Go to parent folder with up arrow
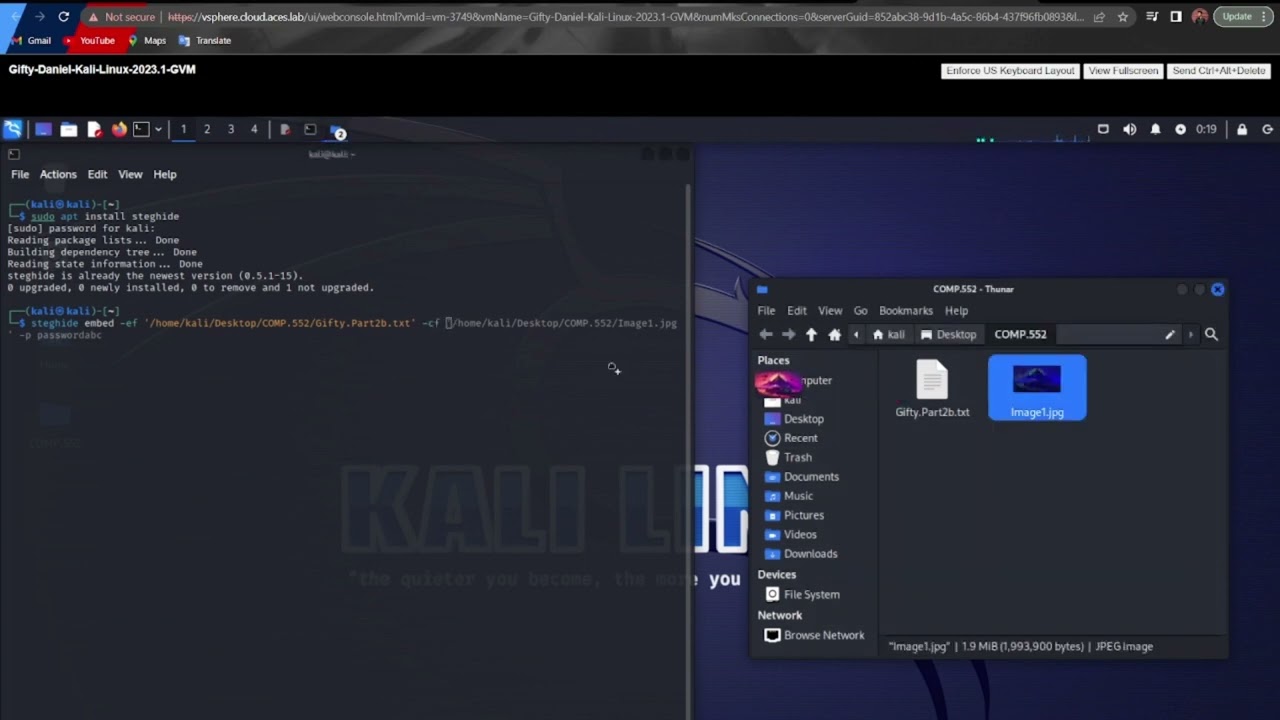 (811, 334)
